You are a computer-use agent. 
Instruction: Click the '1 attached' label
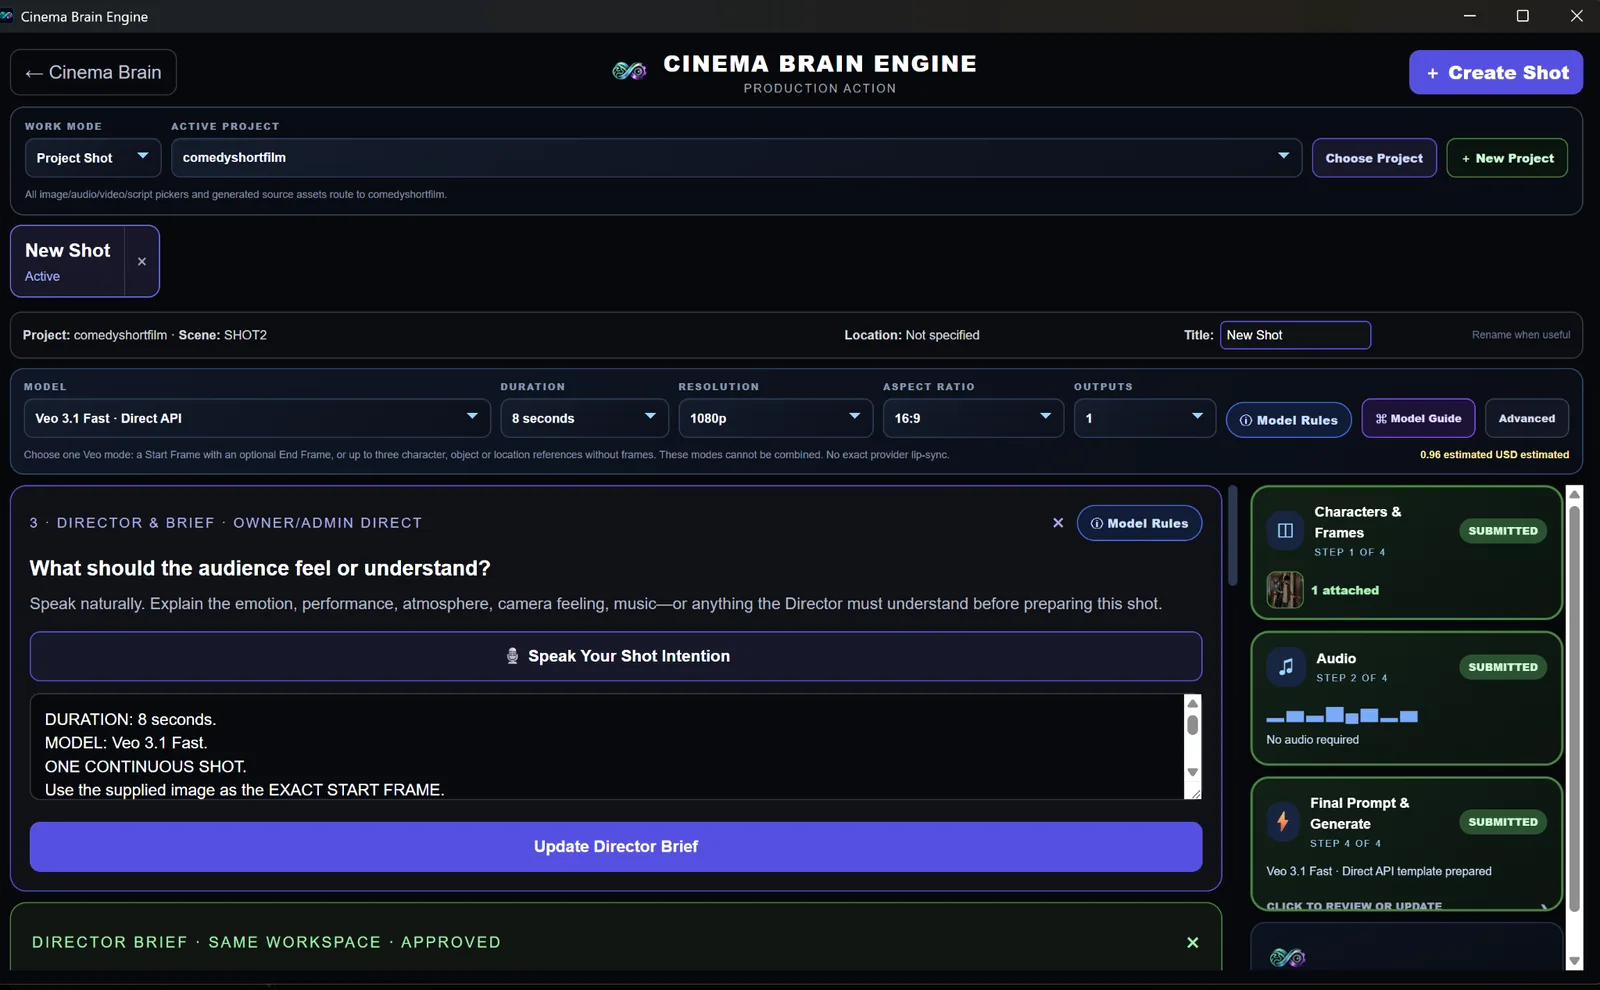(x=1345, y=590)
